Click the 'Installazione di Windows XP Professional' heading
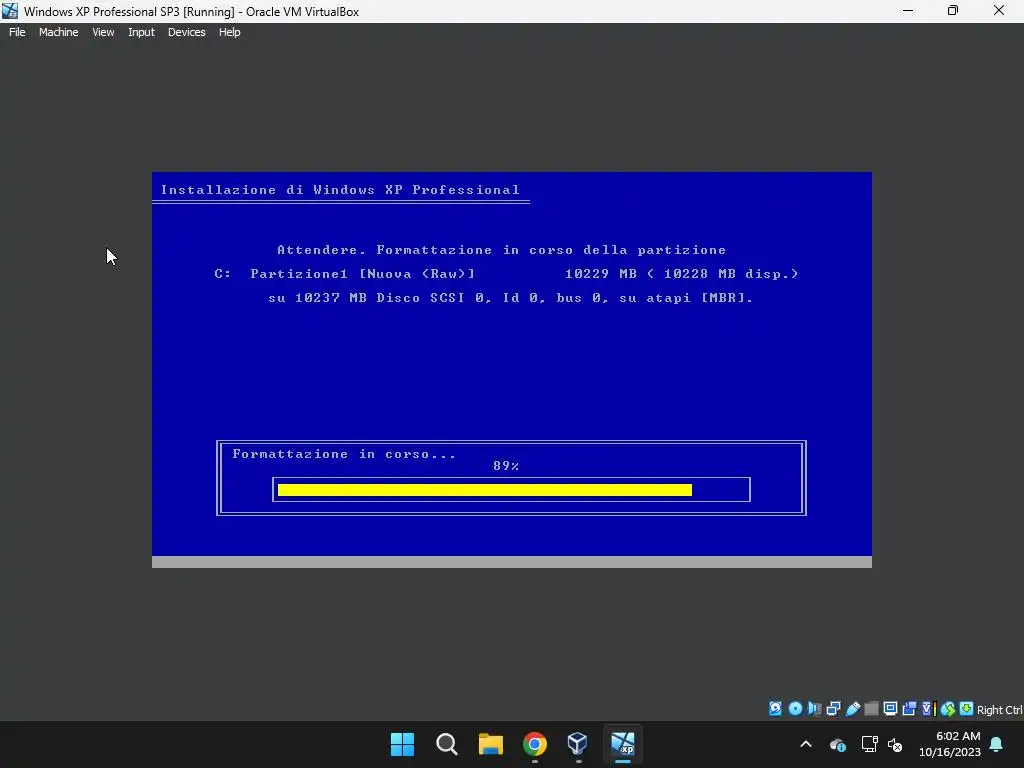 [340, 190]
